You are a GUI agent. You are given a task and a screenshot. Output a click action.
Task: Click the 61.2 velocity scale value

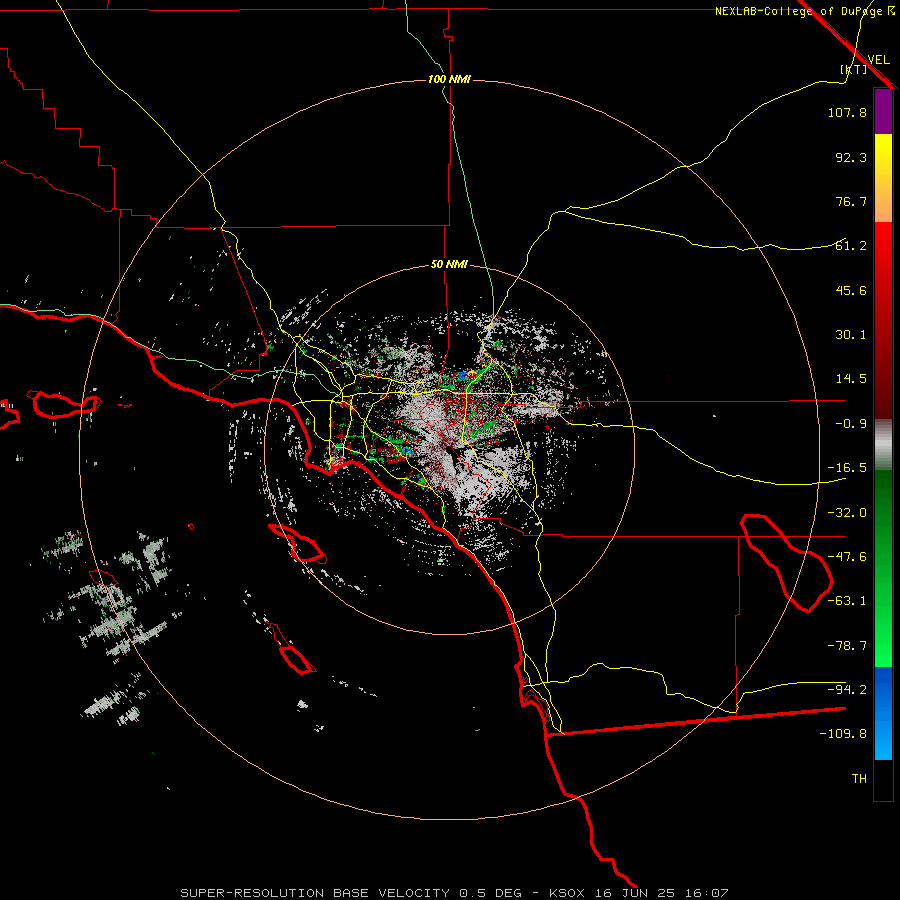851,246
